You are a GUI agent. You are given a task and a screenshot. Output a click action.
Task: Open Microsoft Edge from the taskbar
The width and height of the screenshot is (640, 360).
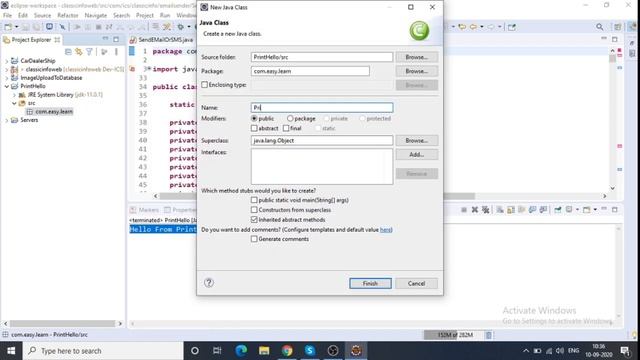[241, 351]
